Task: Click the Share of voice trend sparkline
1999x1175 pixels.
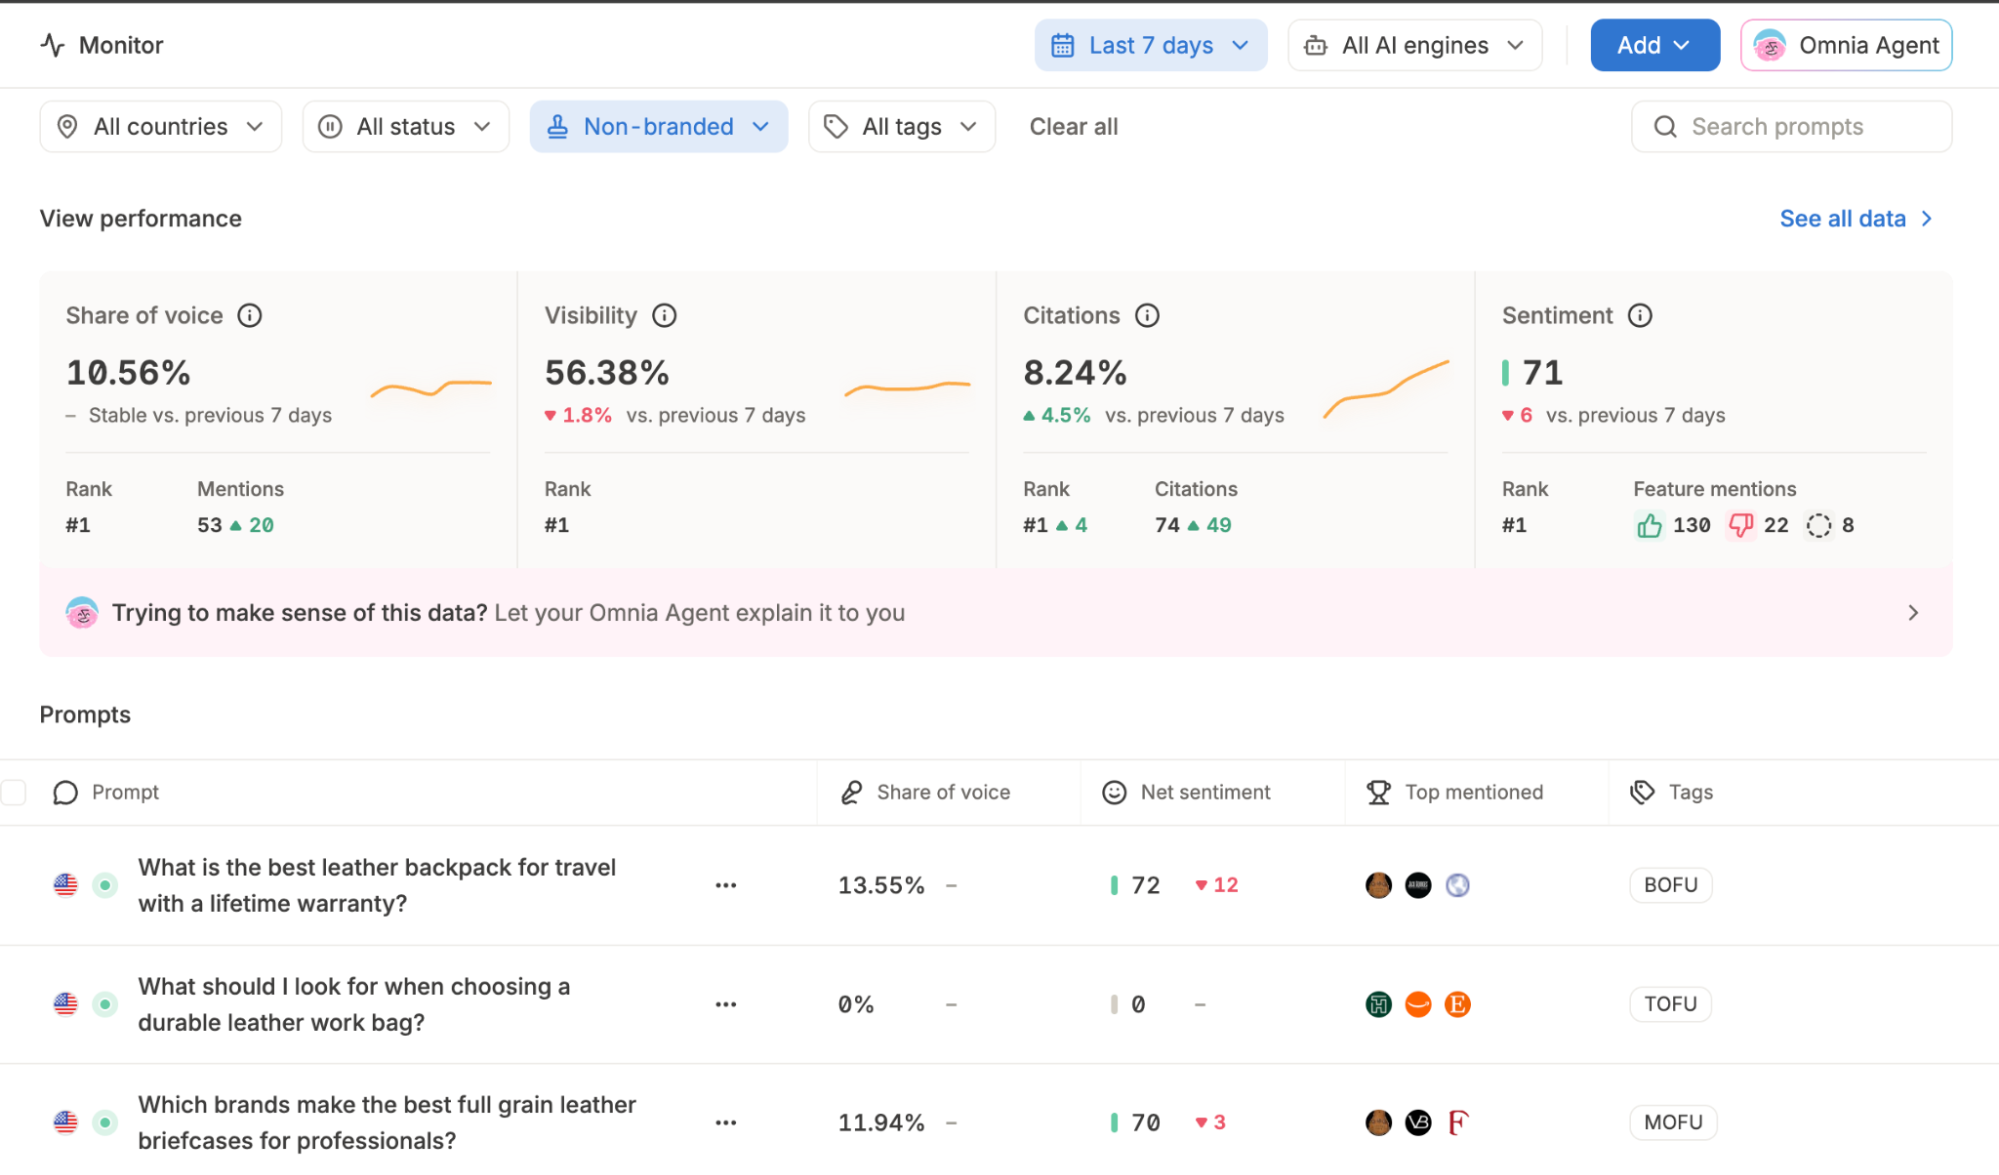Action: pyautogui.click(x=431, y=388)
